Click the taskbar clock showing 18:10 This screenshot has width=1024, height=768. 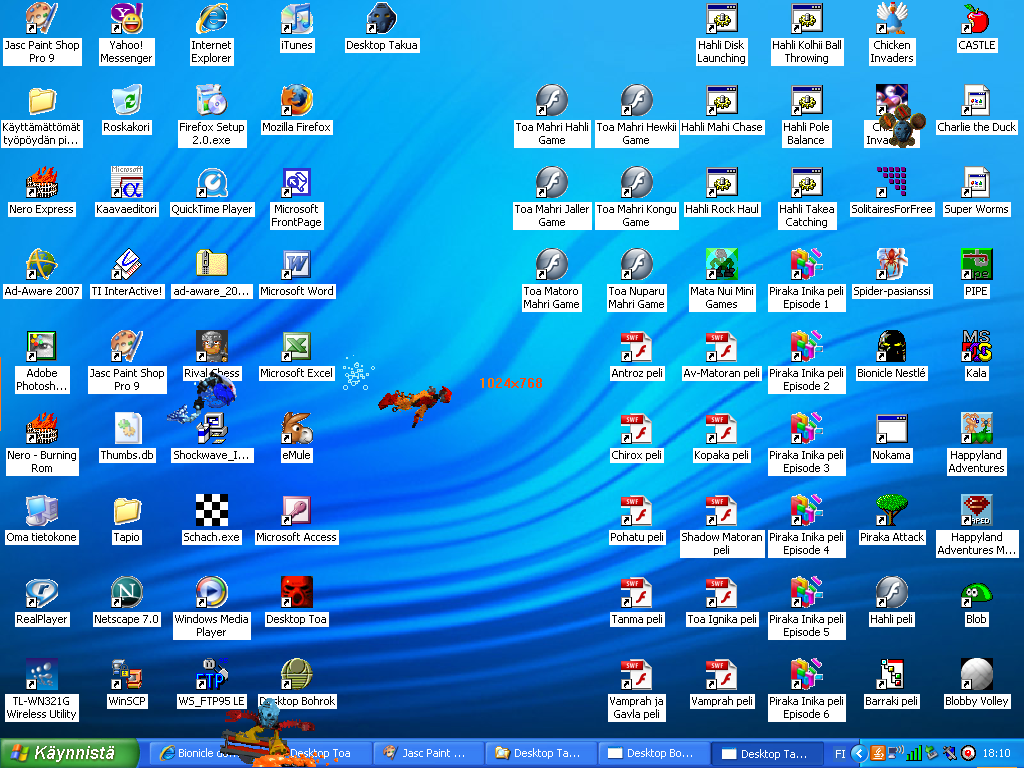pos(996,753)
